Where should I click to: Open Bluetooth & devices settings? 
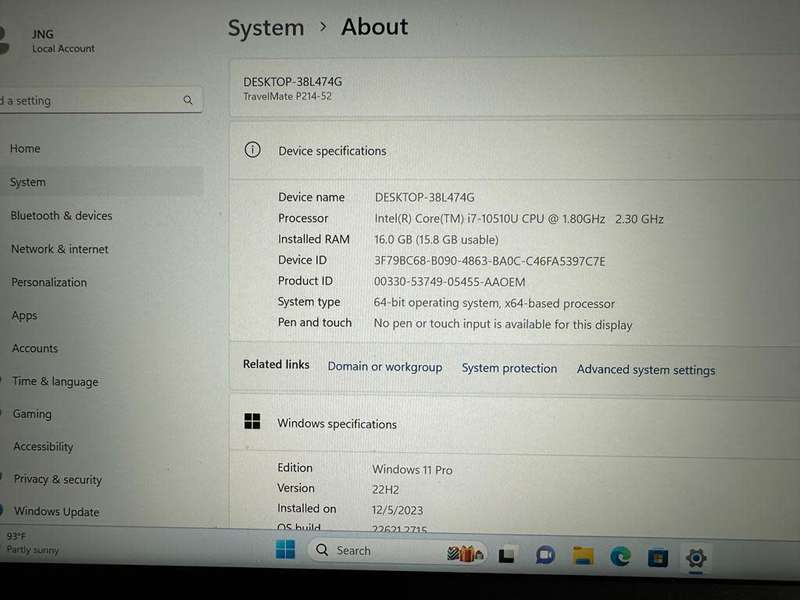[61, 216]
